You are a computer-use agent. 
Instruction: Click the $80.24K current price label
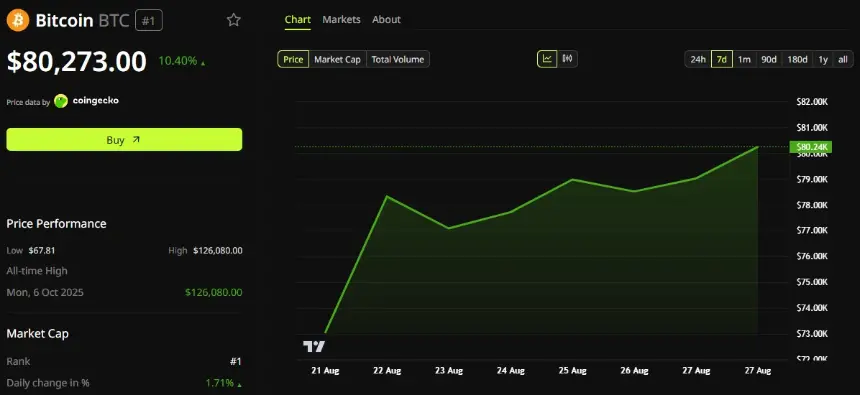click(x=811, y=147)
